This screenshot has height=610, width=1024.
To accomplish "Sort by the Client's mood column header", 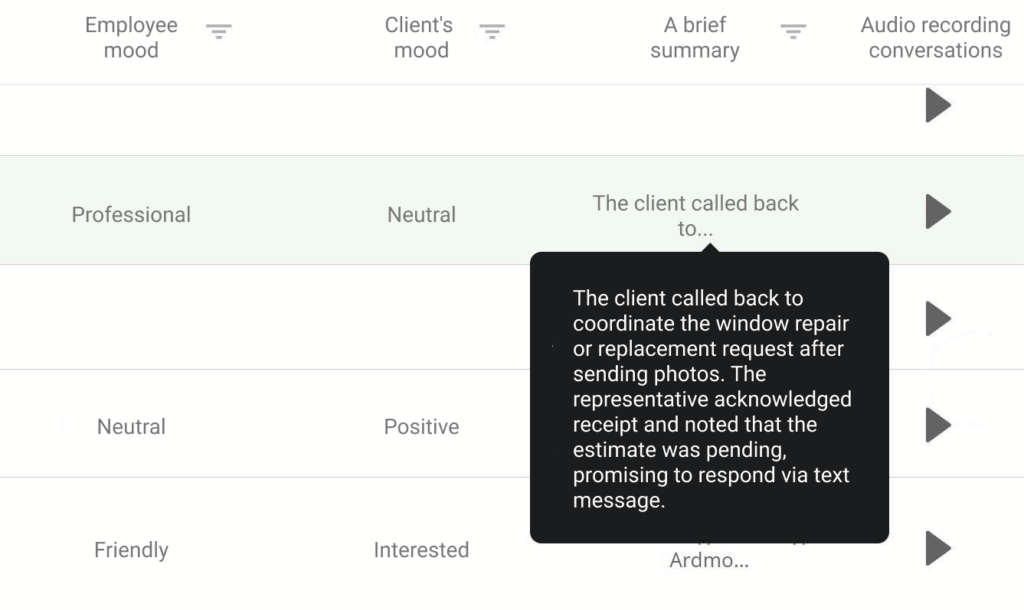I will tap(421, 37).
